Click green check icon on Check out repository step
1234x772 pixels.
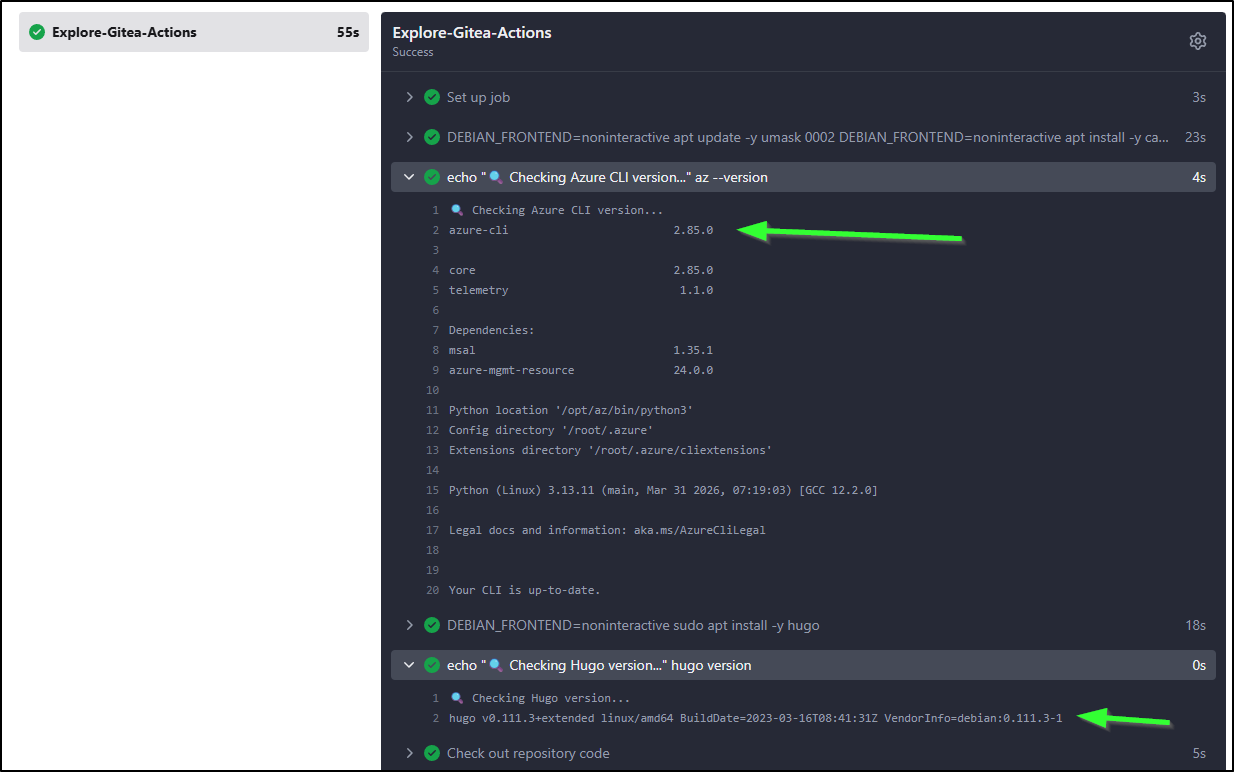[x=432, y=753]
